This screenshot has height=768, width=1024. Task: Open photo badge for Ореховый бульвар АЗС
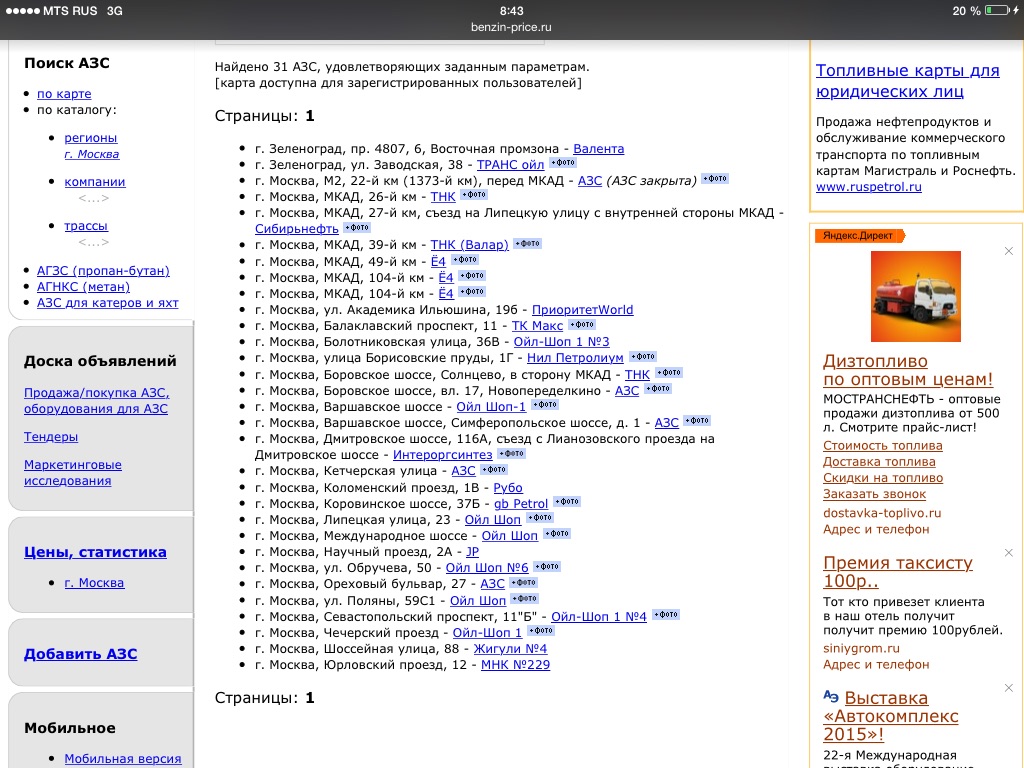[x=524, y=583]
